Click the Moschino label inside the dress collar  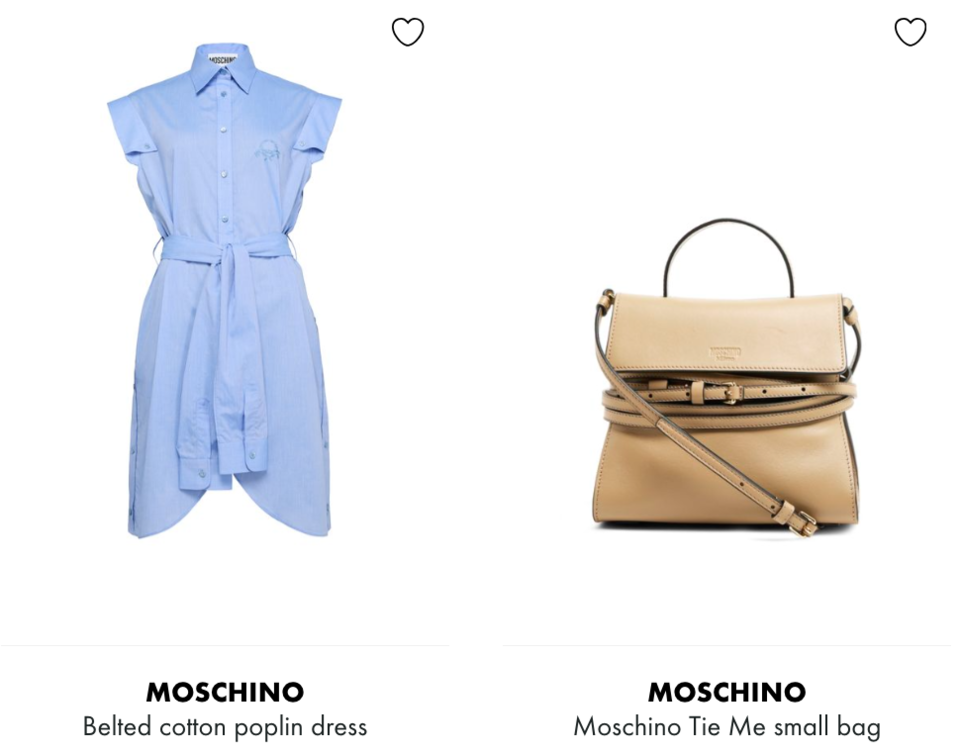223,59
